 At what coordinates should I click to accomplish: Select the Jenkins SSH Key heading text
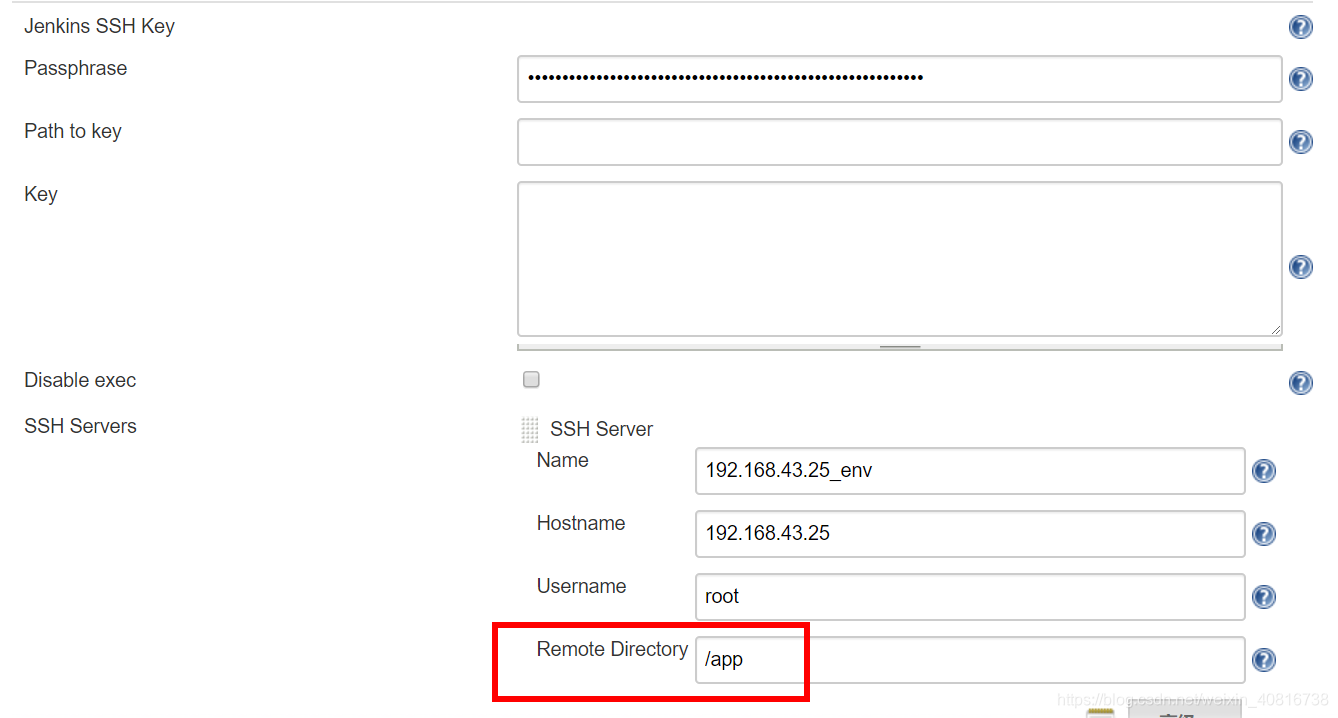click(x=99, y=27)
